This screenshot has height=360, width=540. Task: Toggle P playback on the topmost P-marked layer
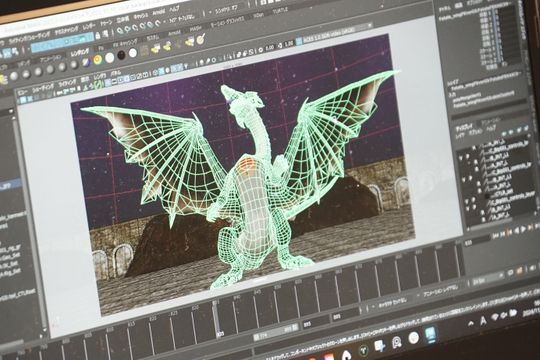coord(468,156)
